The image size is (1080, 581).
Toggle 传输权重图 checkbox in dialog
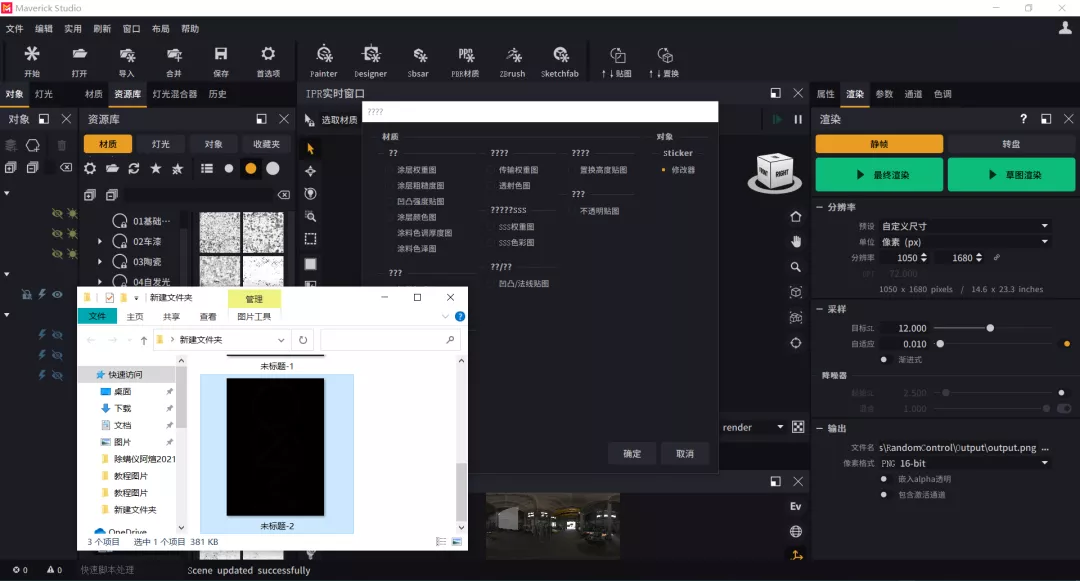pyautogui.click(x=491, y=169)
